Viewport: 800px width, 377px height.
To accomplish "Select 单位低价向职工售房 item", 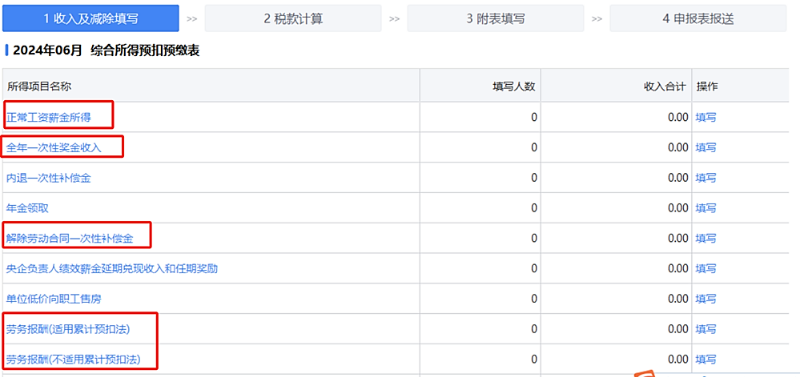I will [x=50, y=299].
